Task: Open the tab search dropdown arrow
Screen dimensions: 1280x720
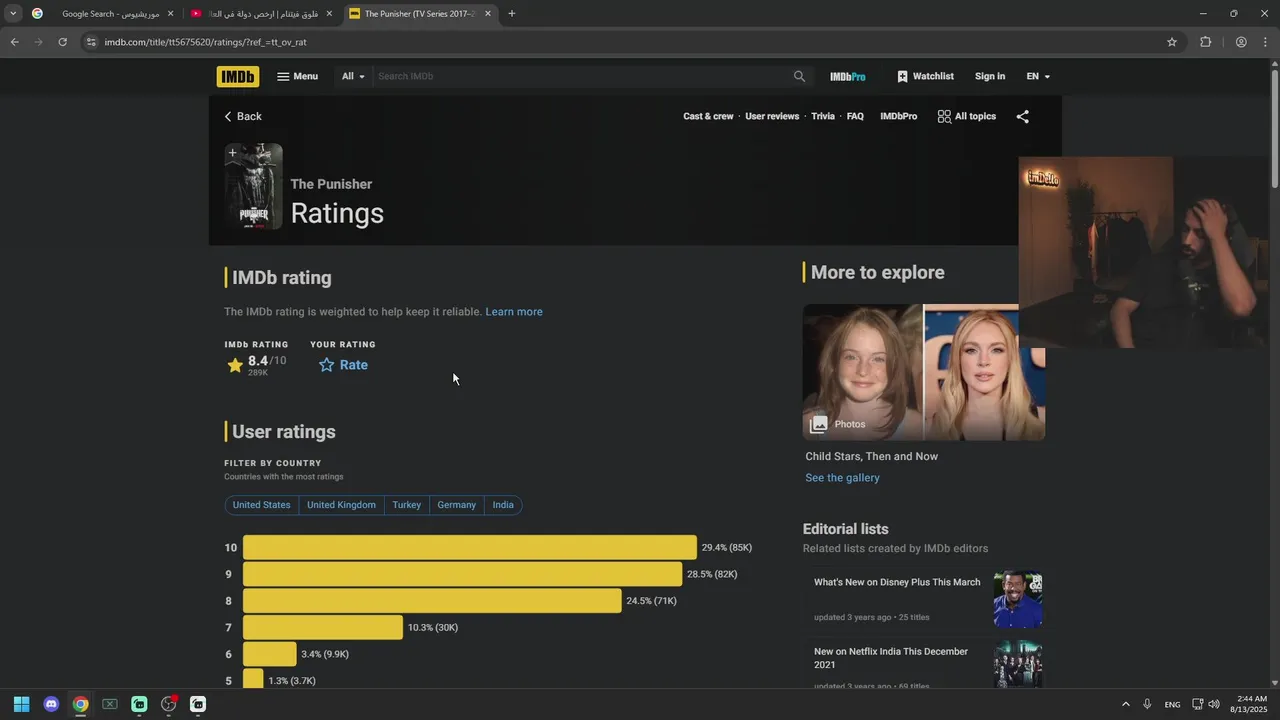Action: (x=12, y=14)
